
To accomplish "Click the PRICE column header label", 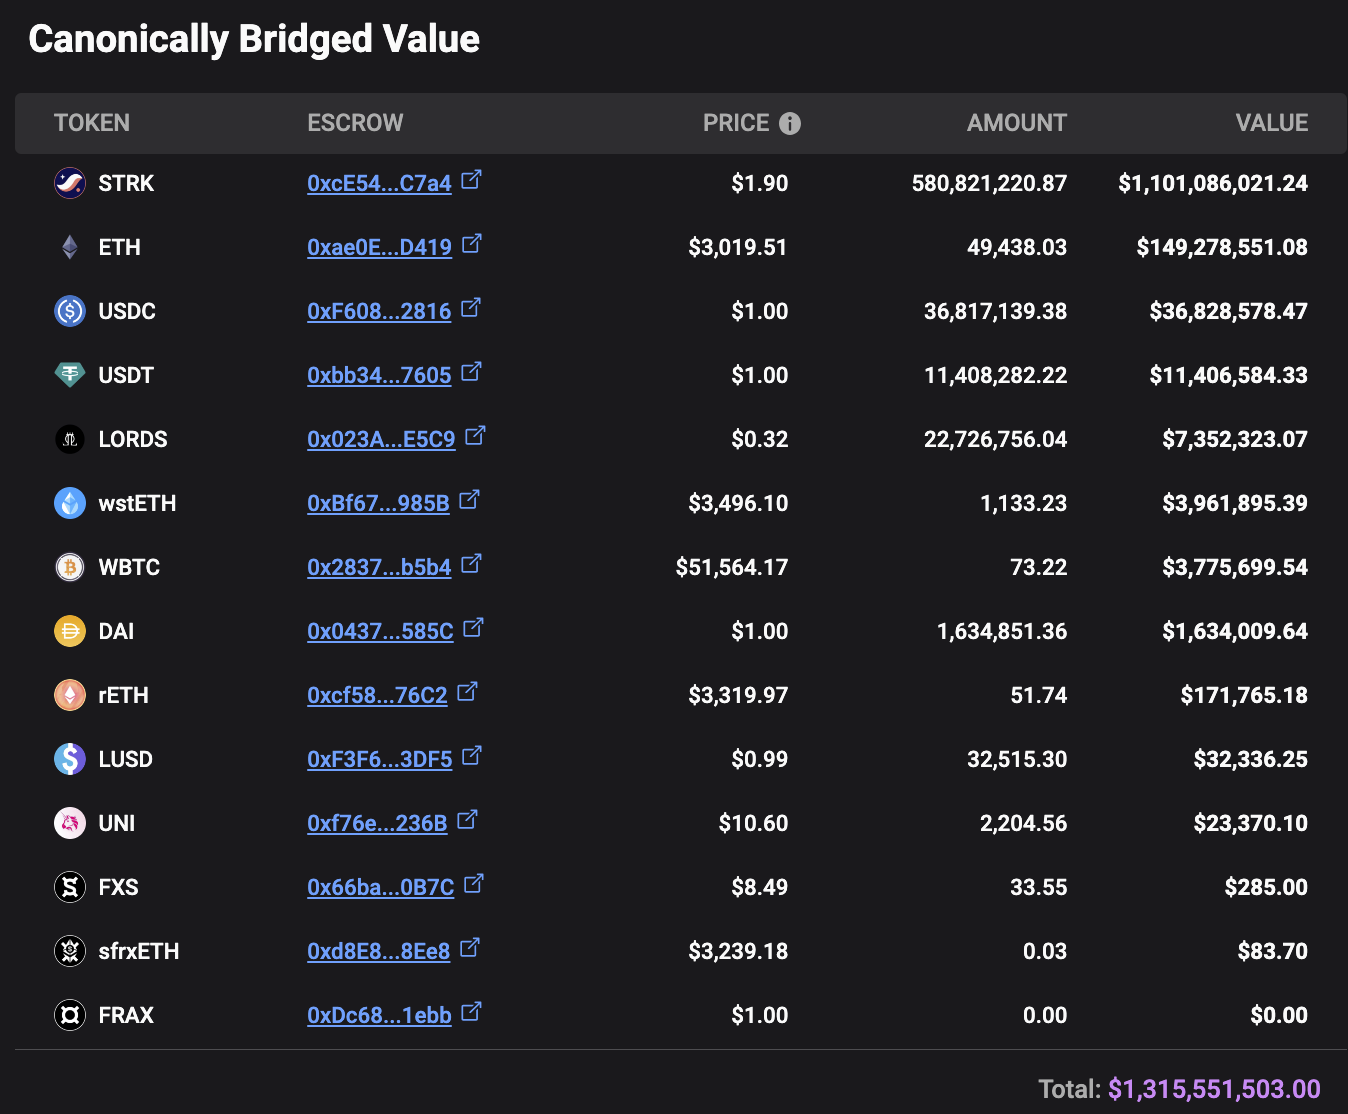I will point(736,123).
